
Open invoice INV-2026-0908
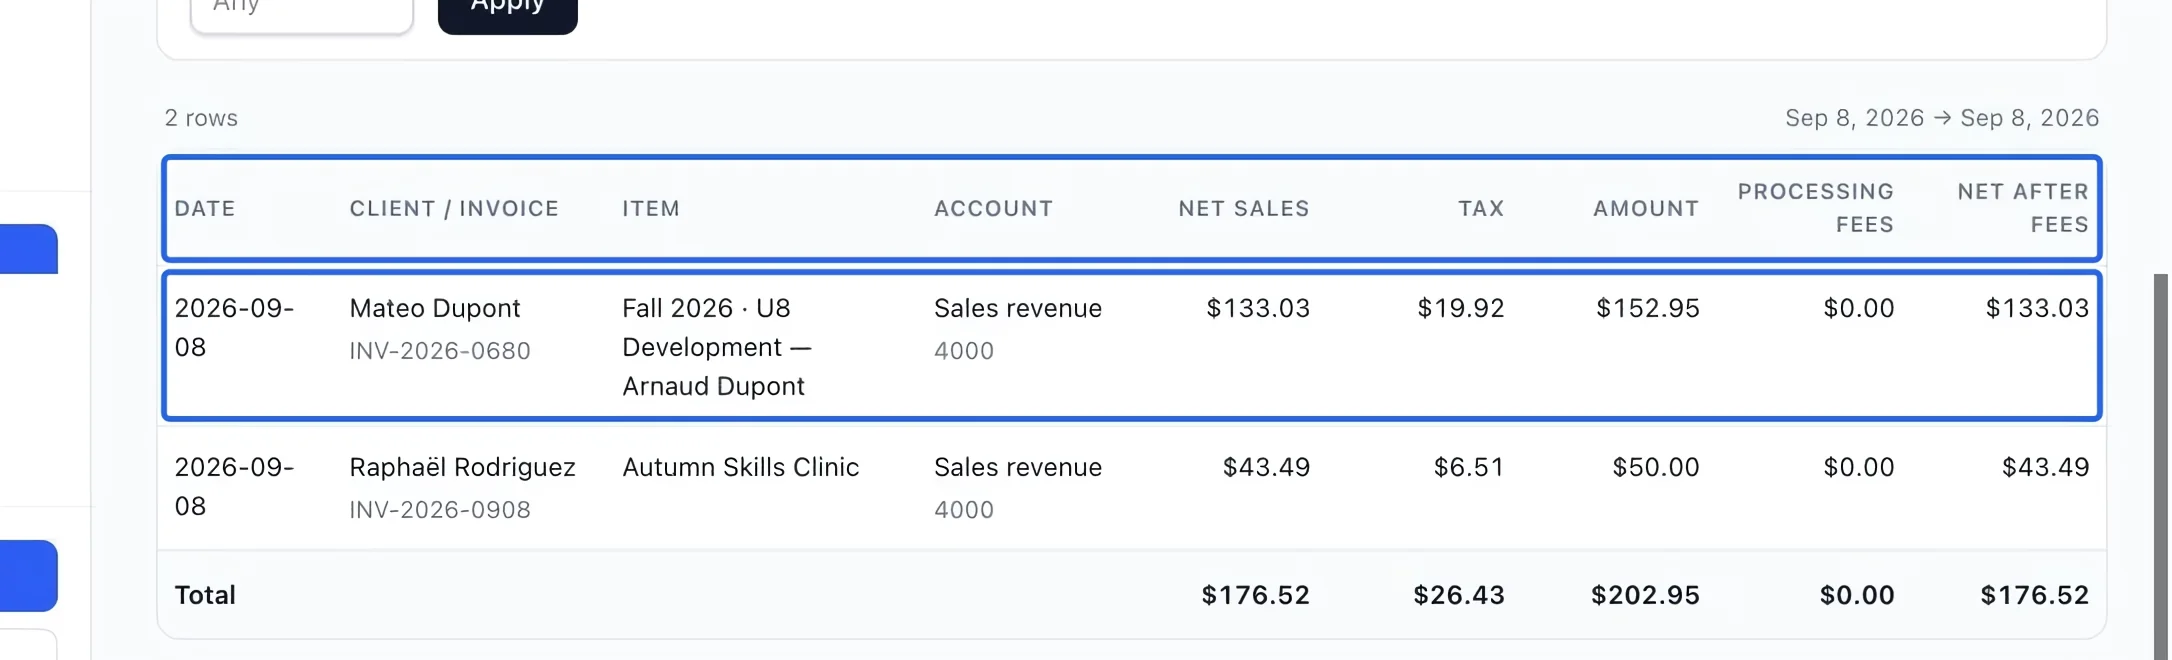pyautogui.click(x=440, y=510)
